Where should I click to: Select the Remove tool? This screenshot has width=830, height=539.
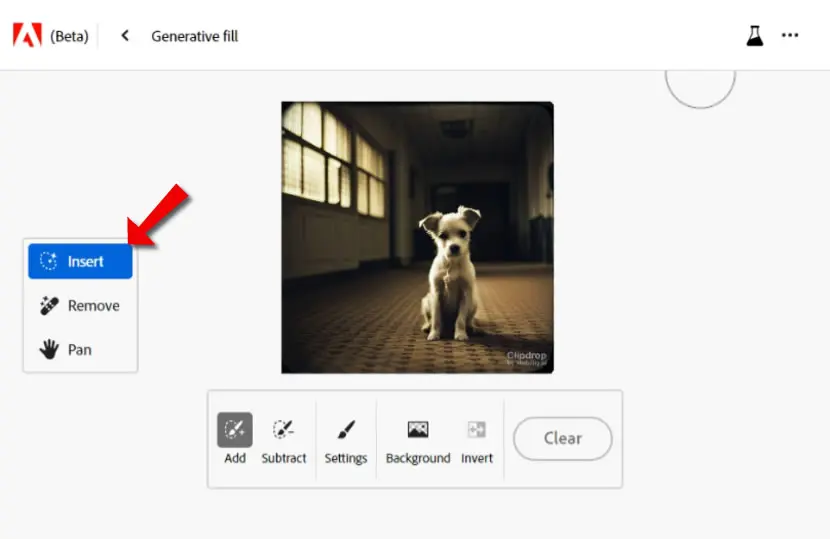click(80, 306)
